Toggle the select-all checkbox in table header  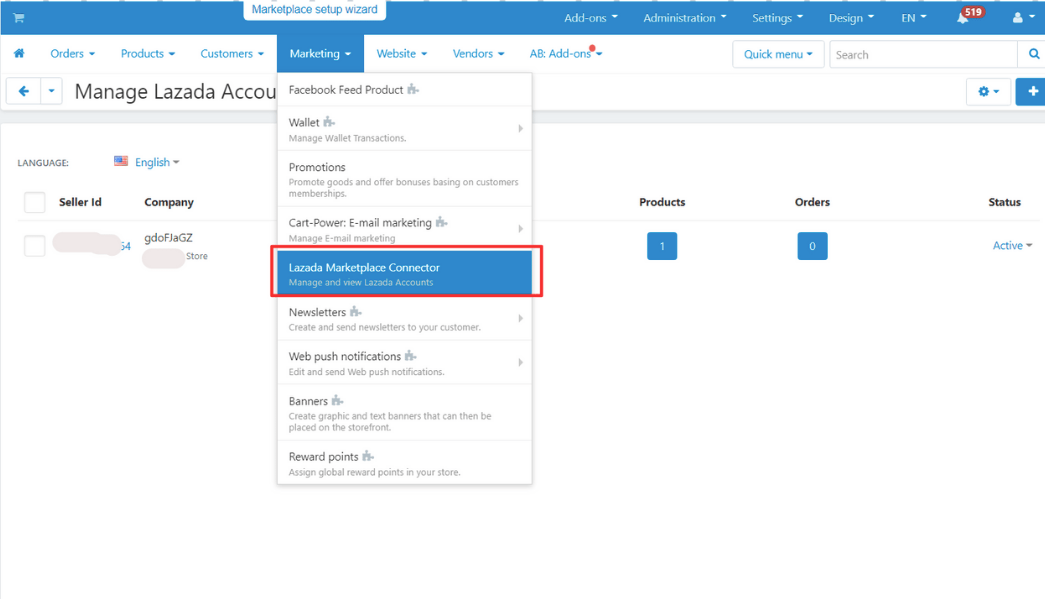[35, 202]
